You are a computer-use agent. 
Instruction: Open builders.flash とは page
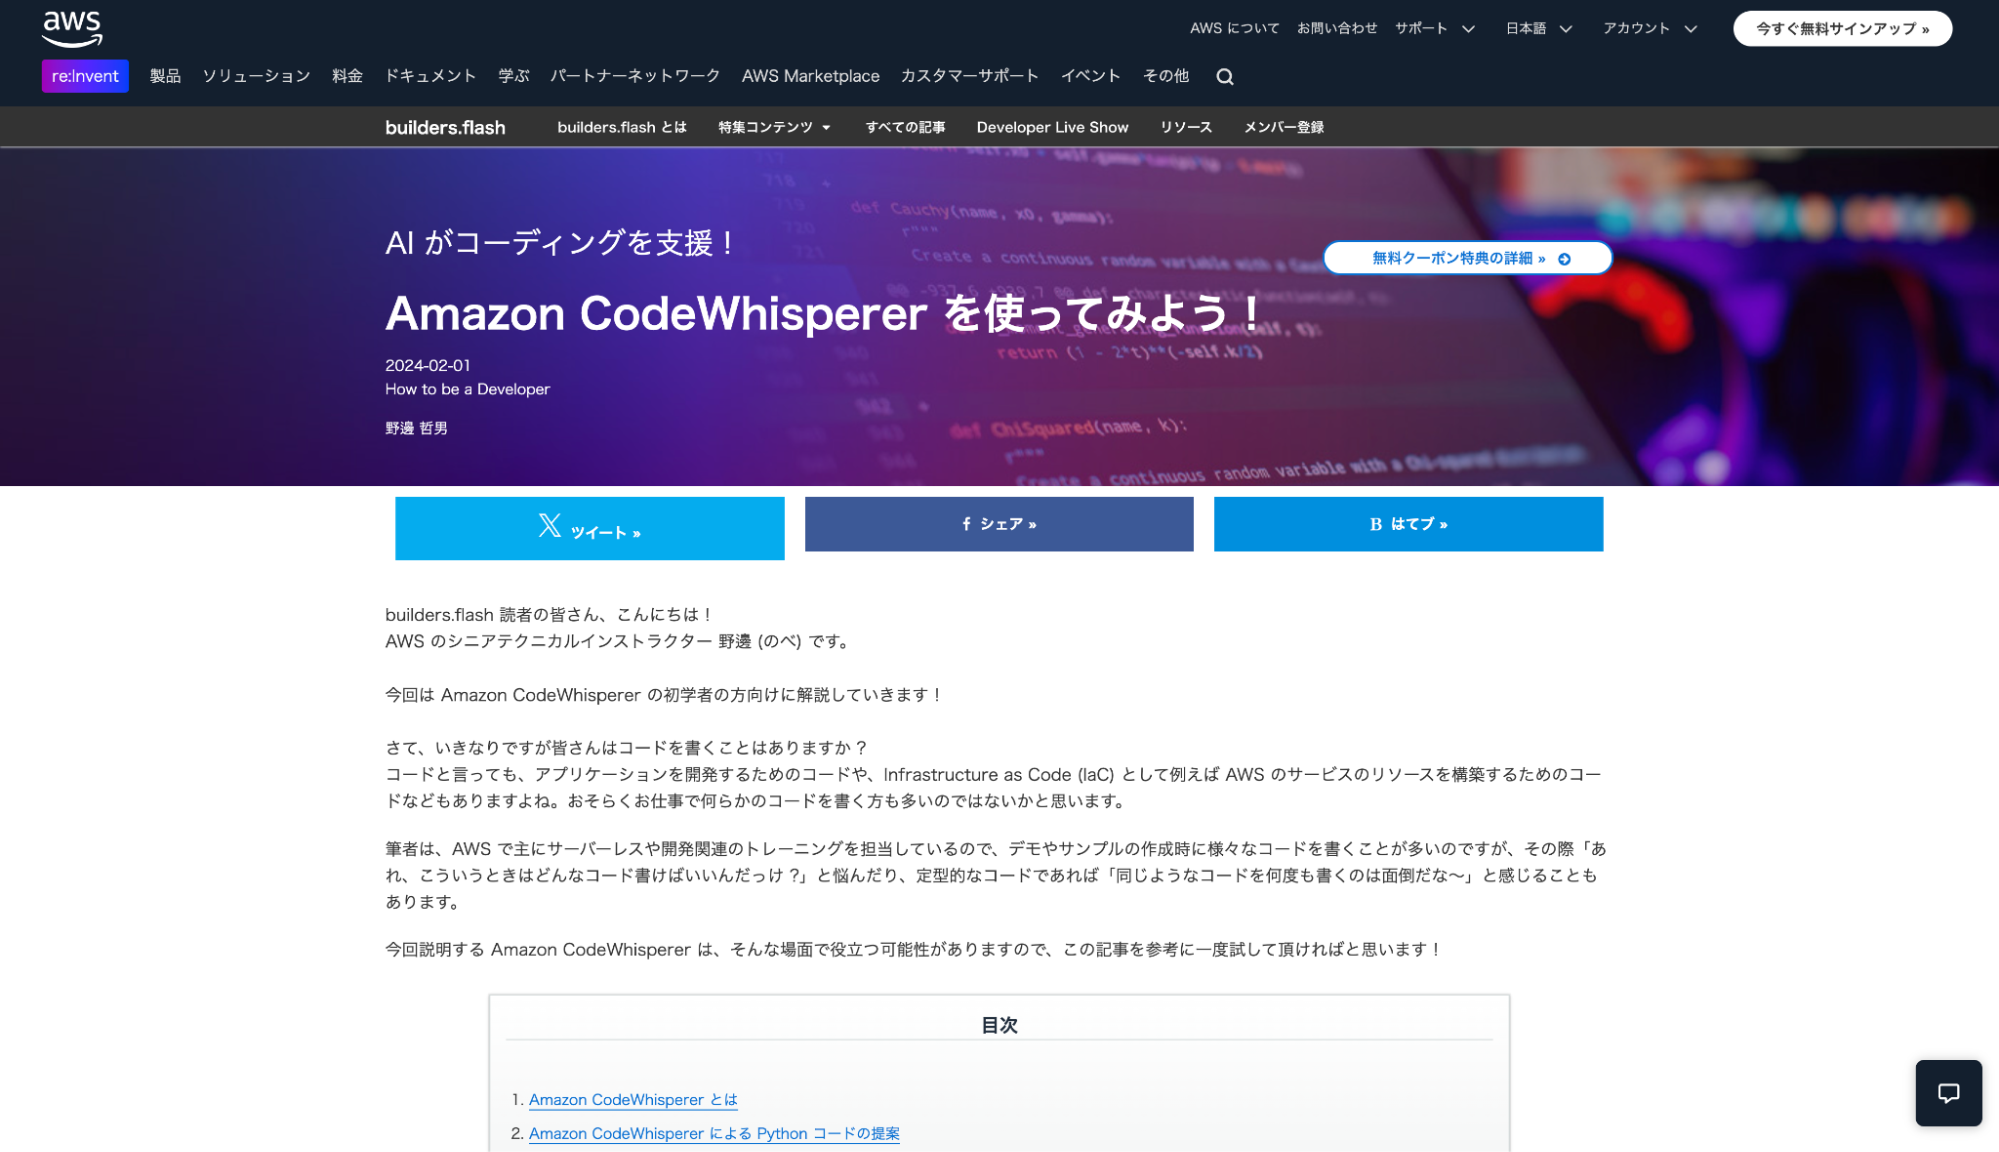[x=622, y=127]
